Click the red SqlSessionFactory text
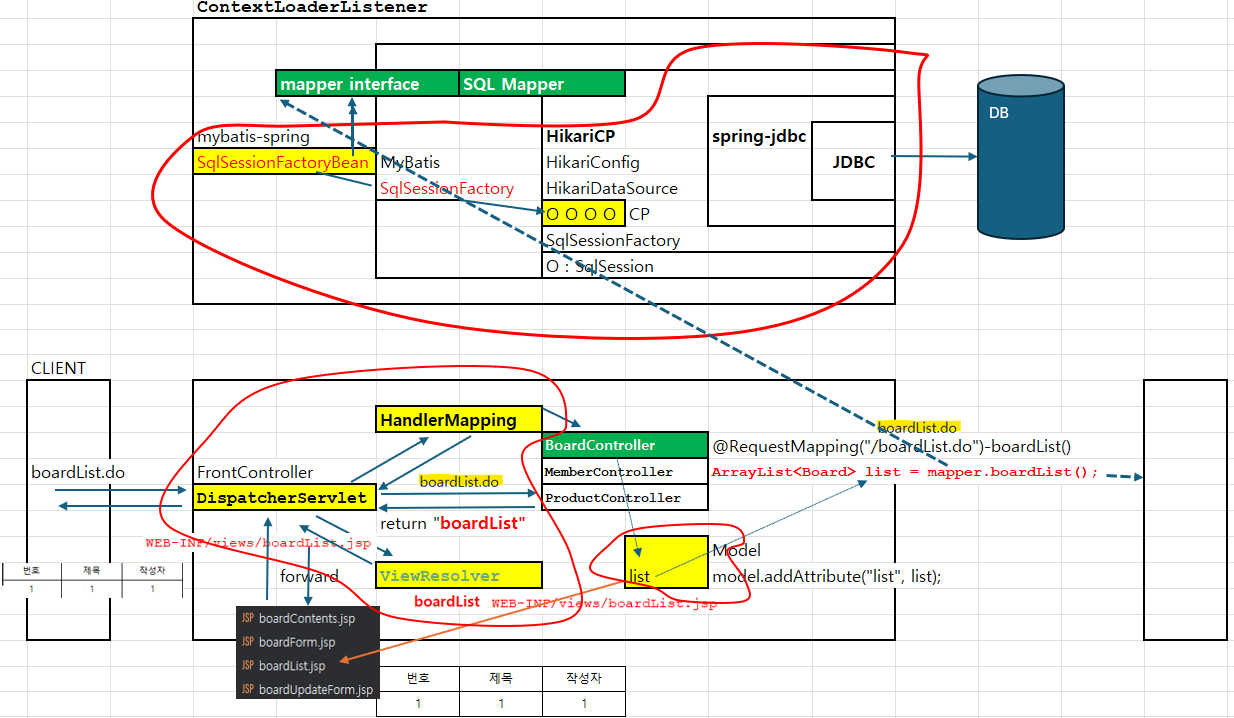Viewport: 1234px width, 718px height. pyautogui.click(x=447, y=188)
